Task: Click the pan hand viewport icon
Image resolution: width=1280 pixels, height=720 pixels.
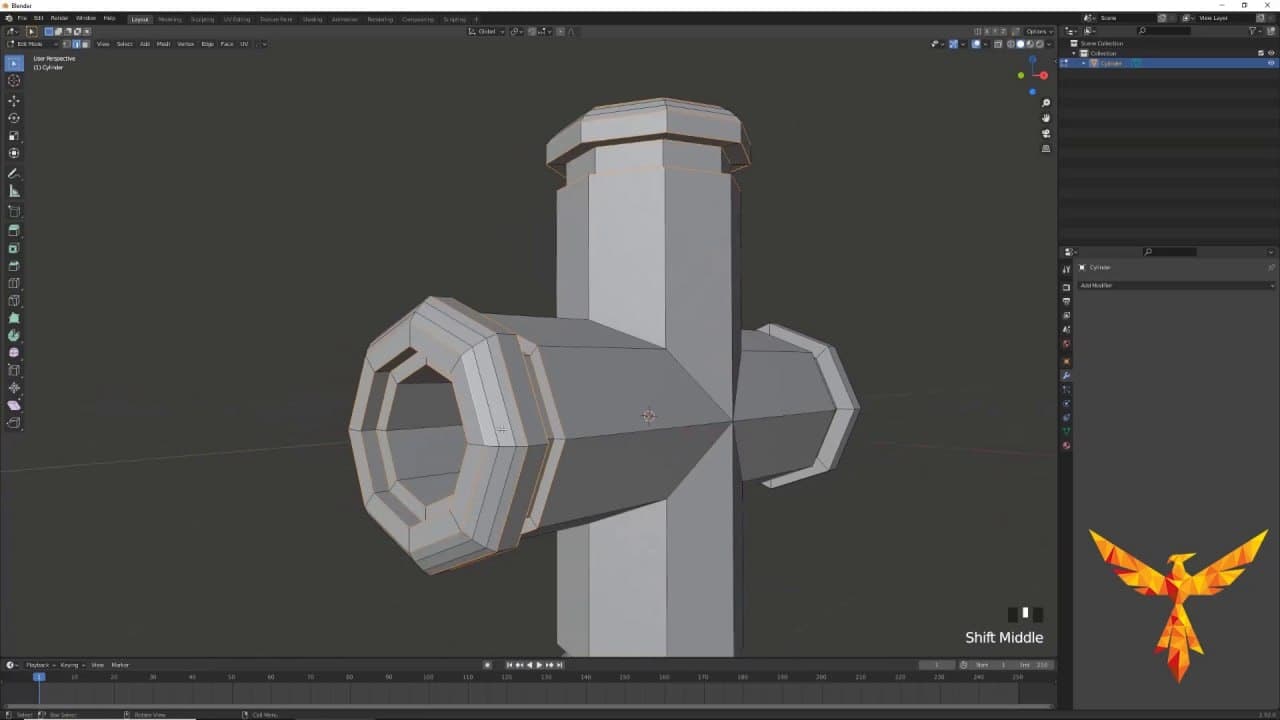Action: pyautogui.click(x=1046, y=118)
